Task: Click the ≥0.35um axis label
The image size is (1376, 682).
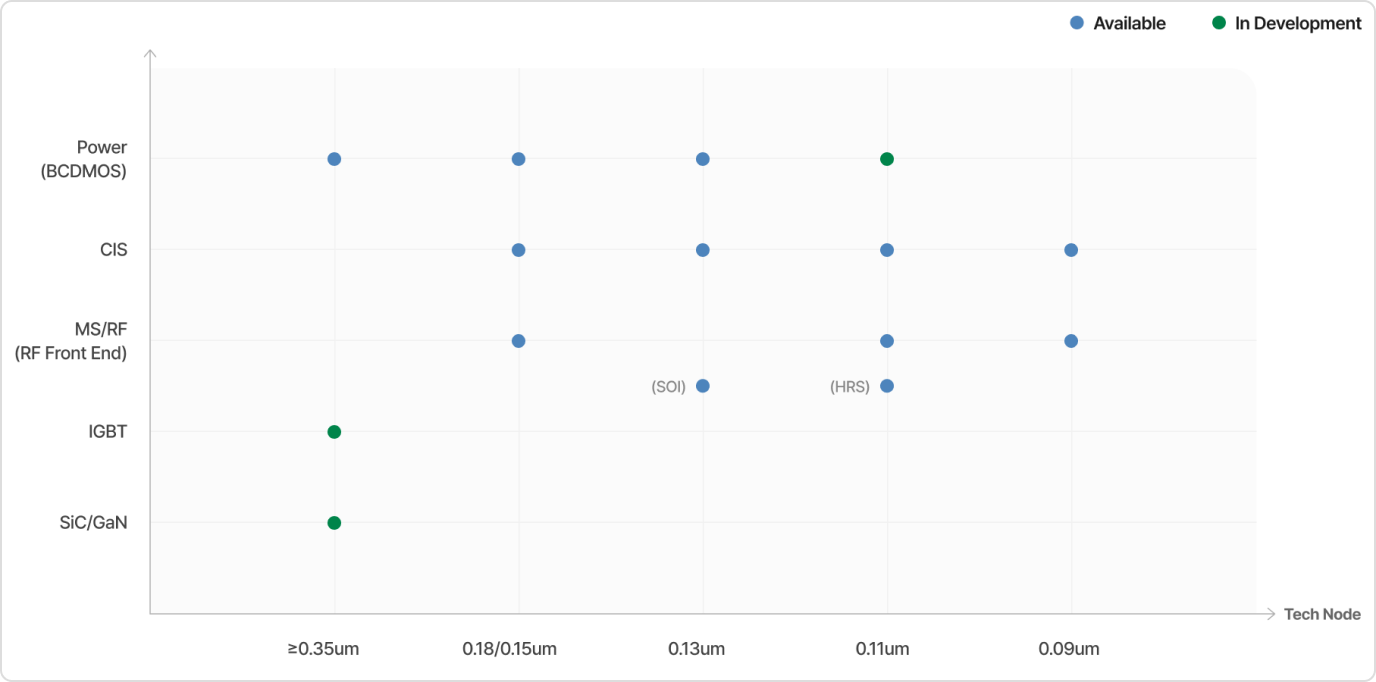Action: [x=323, y=649]
